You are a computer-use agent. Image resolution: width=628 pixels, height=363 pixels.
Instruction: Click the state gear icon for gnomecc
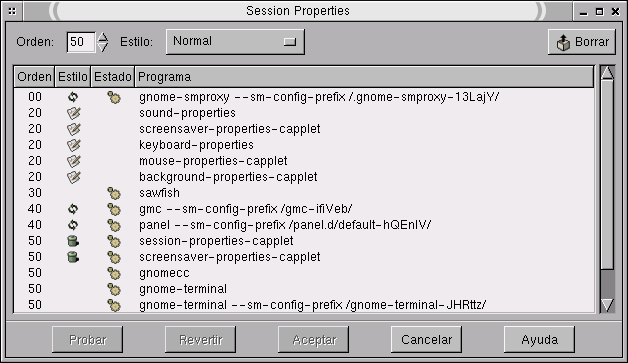[x=114, y=274]
